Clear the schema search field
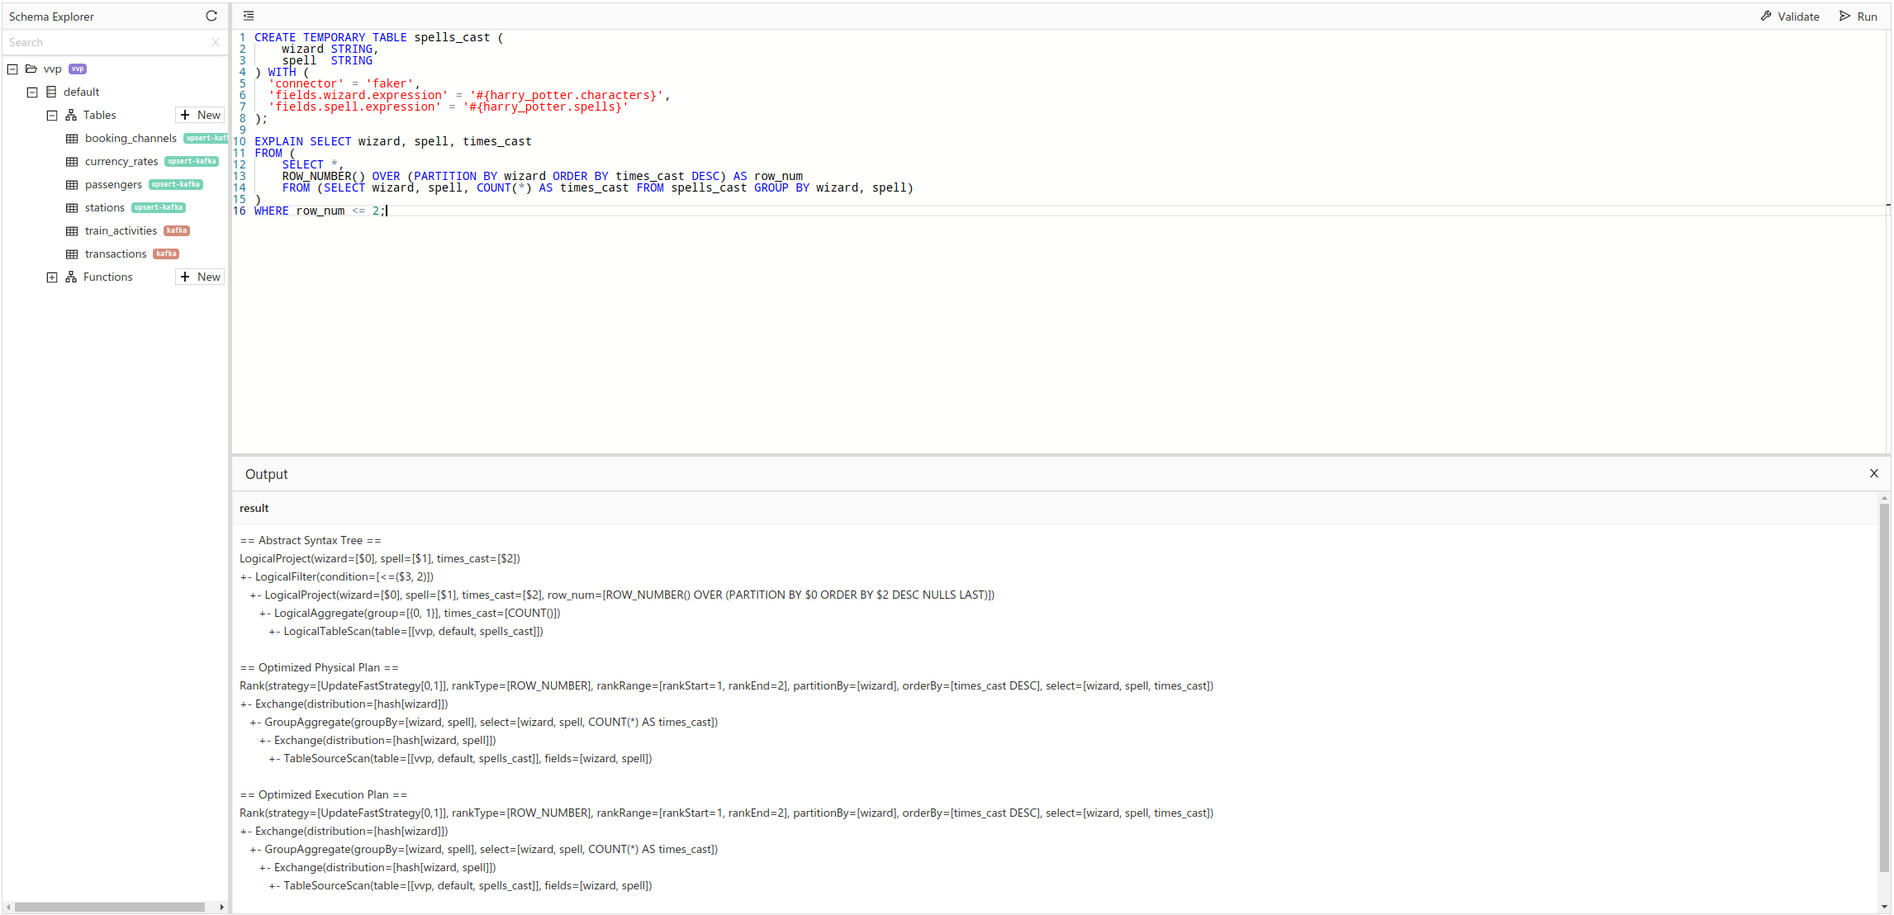 coord(215,42)
